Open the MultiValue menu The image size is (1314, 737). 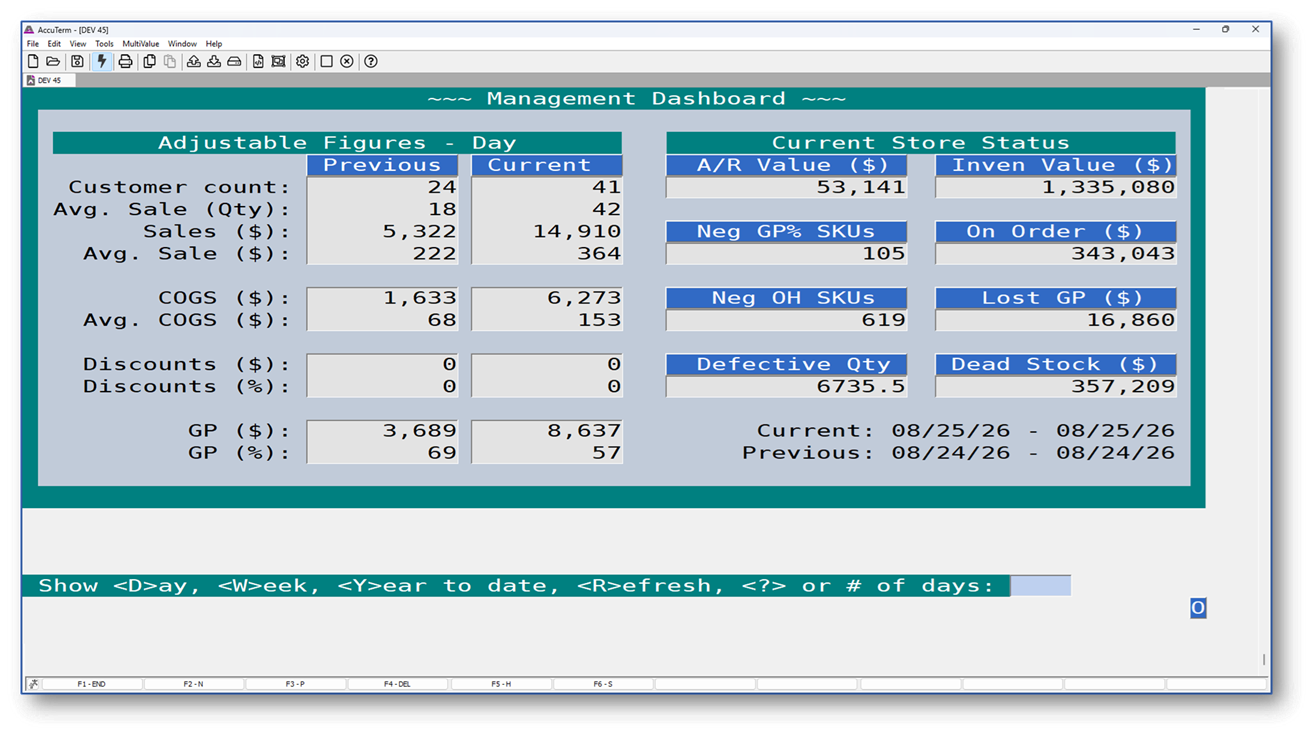pos(141,44)
